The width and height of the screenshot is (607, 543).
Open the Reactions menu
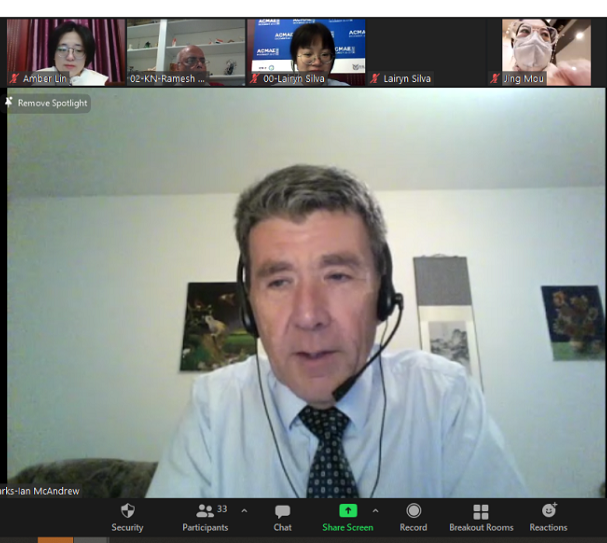click(x=548, y=511)
